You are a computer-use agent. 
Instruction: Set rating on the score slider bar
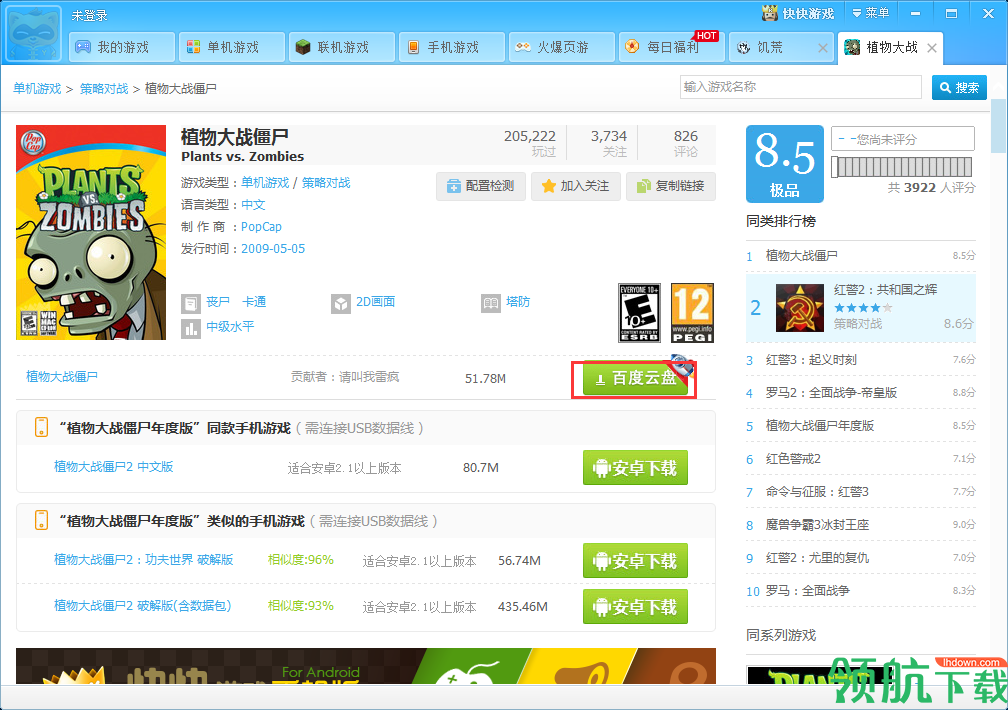pyautogui.click(x=902, y=167)
